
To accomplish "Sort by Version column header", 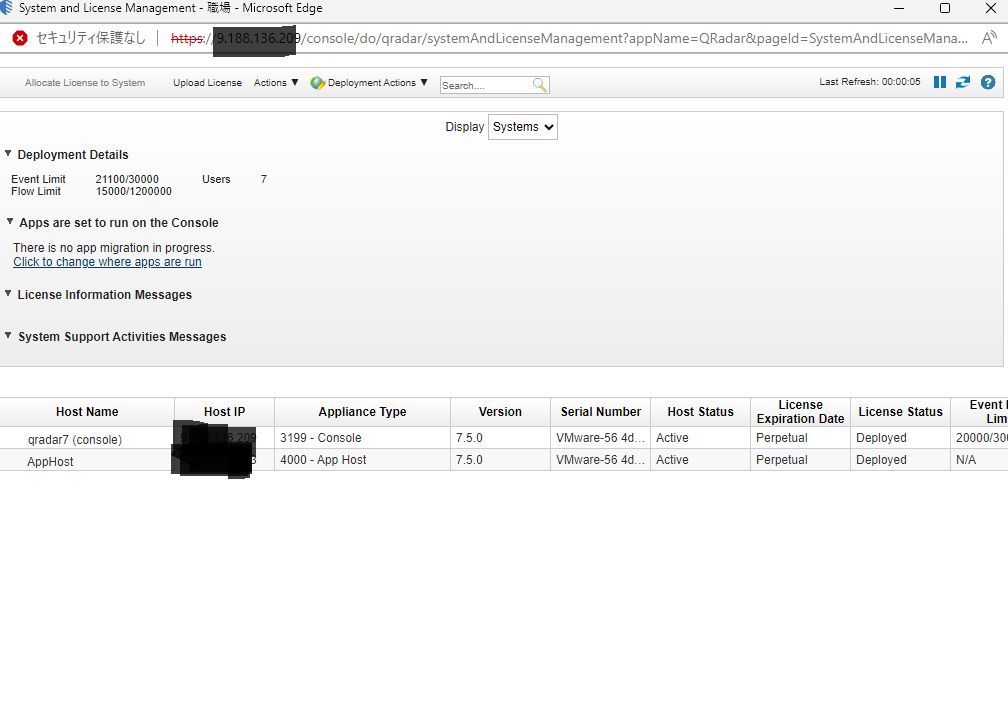I will coord(500,412).
